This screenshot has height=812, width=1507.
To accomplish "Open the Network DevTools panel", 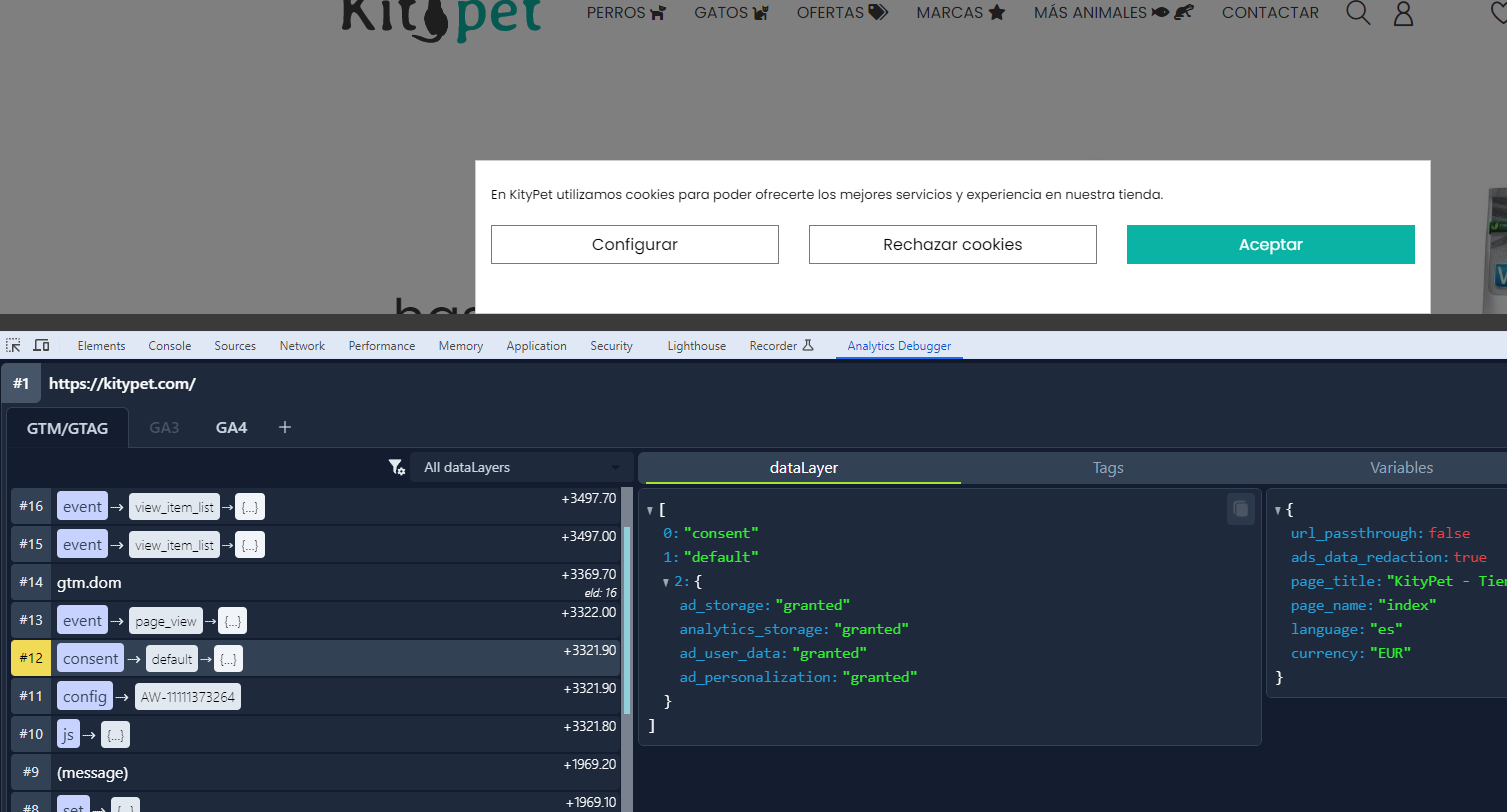I will click(x=302, y=346).
